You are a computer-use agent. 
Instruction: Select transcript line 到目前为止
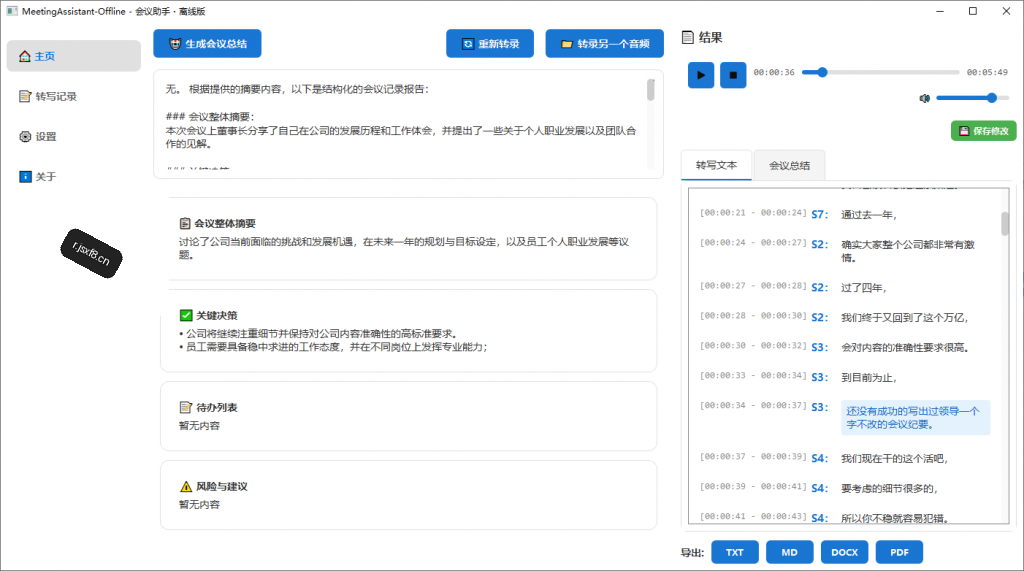click(x=869, y=378)
